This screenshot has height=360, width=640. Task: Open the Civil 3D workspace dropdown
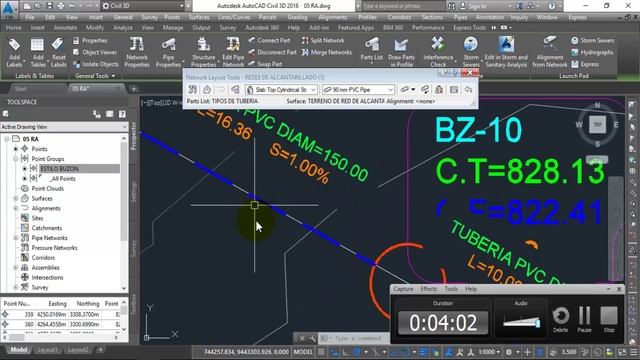coord(143,6)
